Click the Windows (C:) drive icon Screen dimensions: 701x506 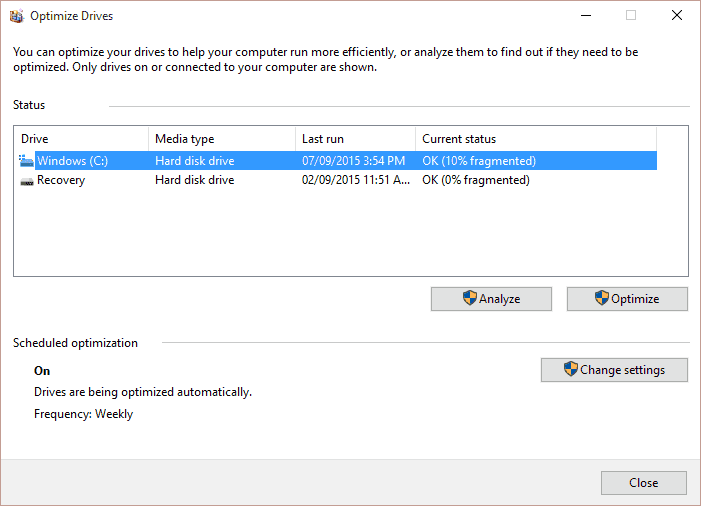[x=26, y=161]
